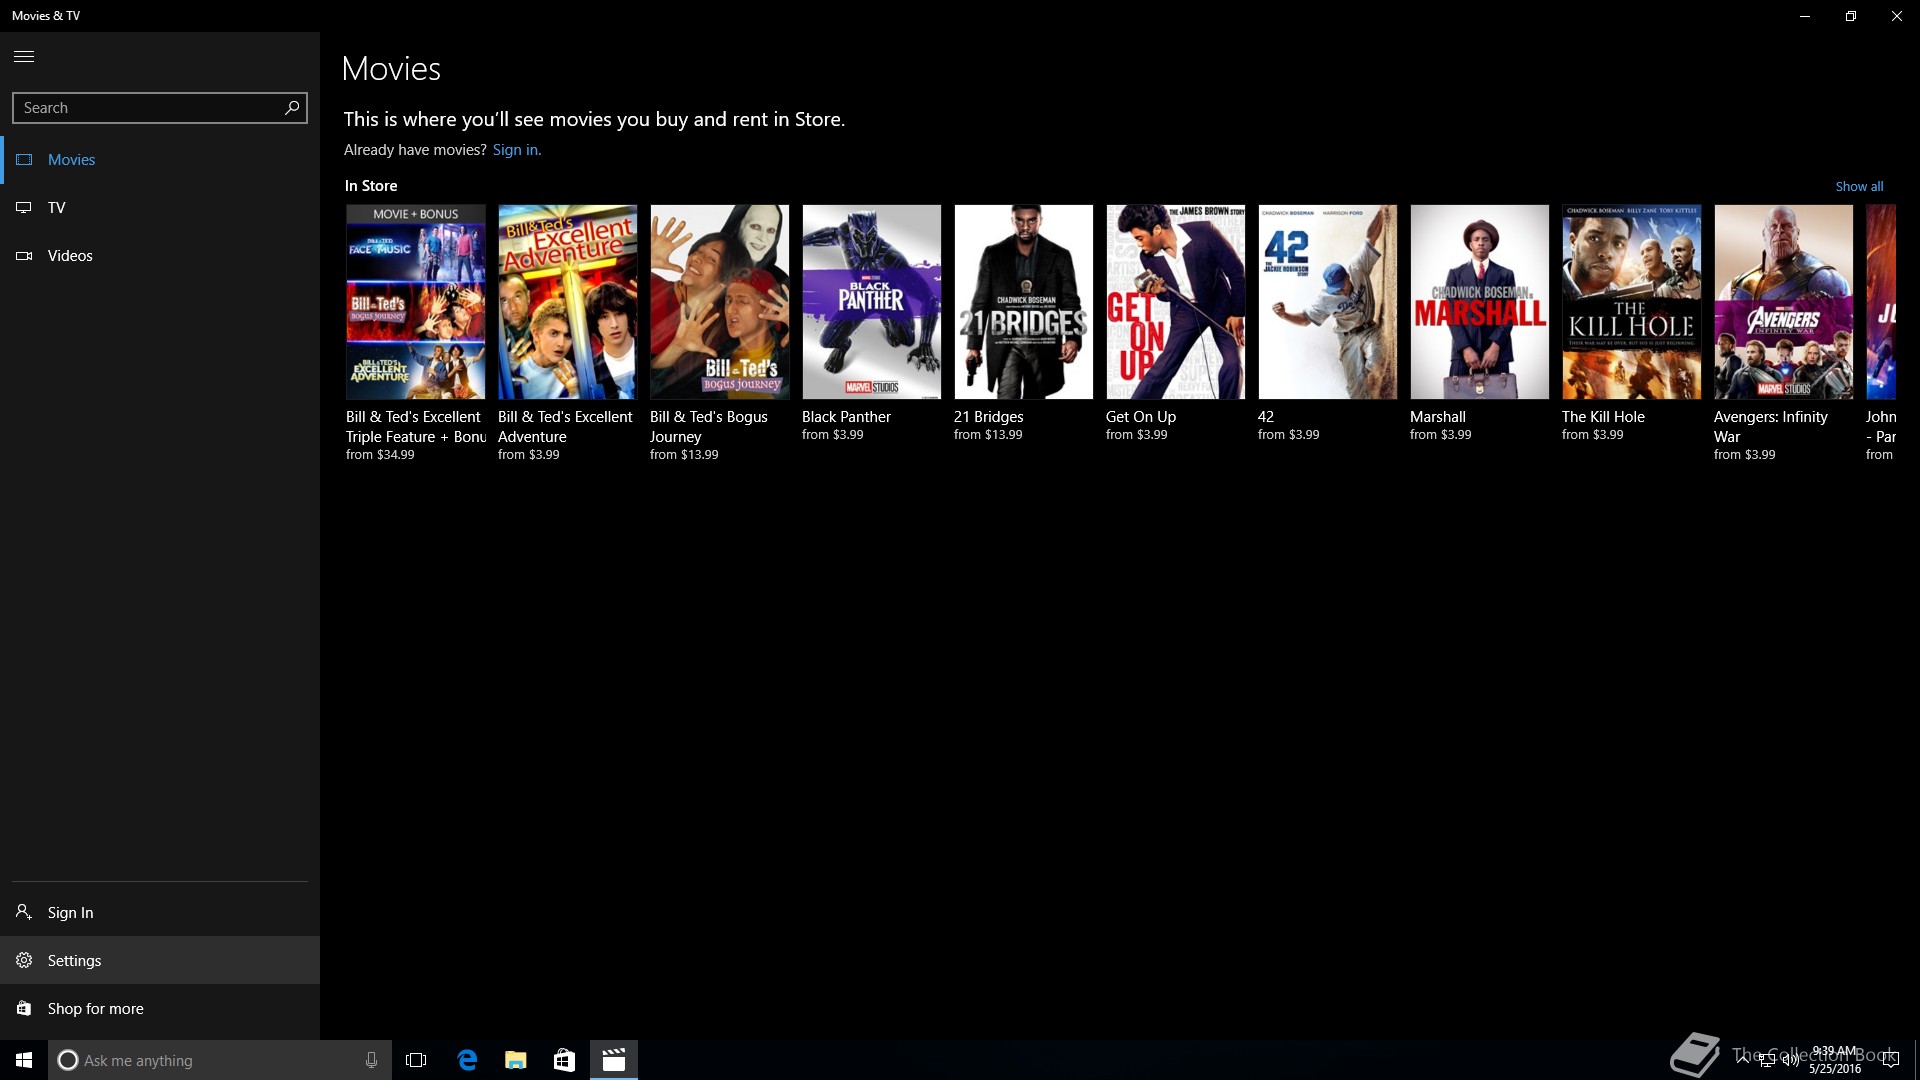Open the Marshall movie poster
Image resolution: width=1920 pixels, height=1080 pixels.
(x=1480, y=302)
